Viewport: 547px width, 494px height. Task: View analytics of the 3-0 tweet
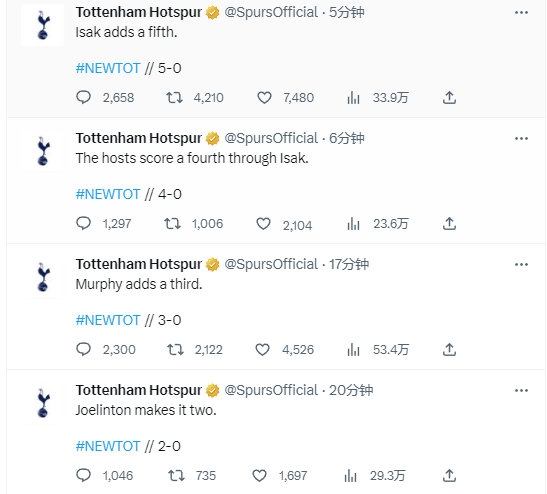353,350
